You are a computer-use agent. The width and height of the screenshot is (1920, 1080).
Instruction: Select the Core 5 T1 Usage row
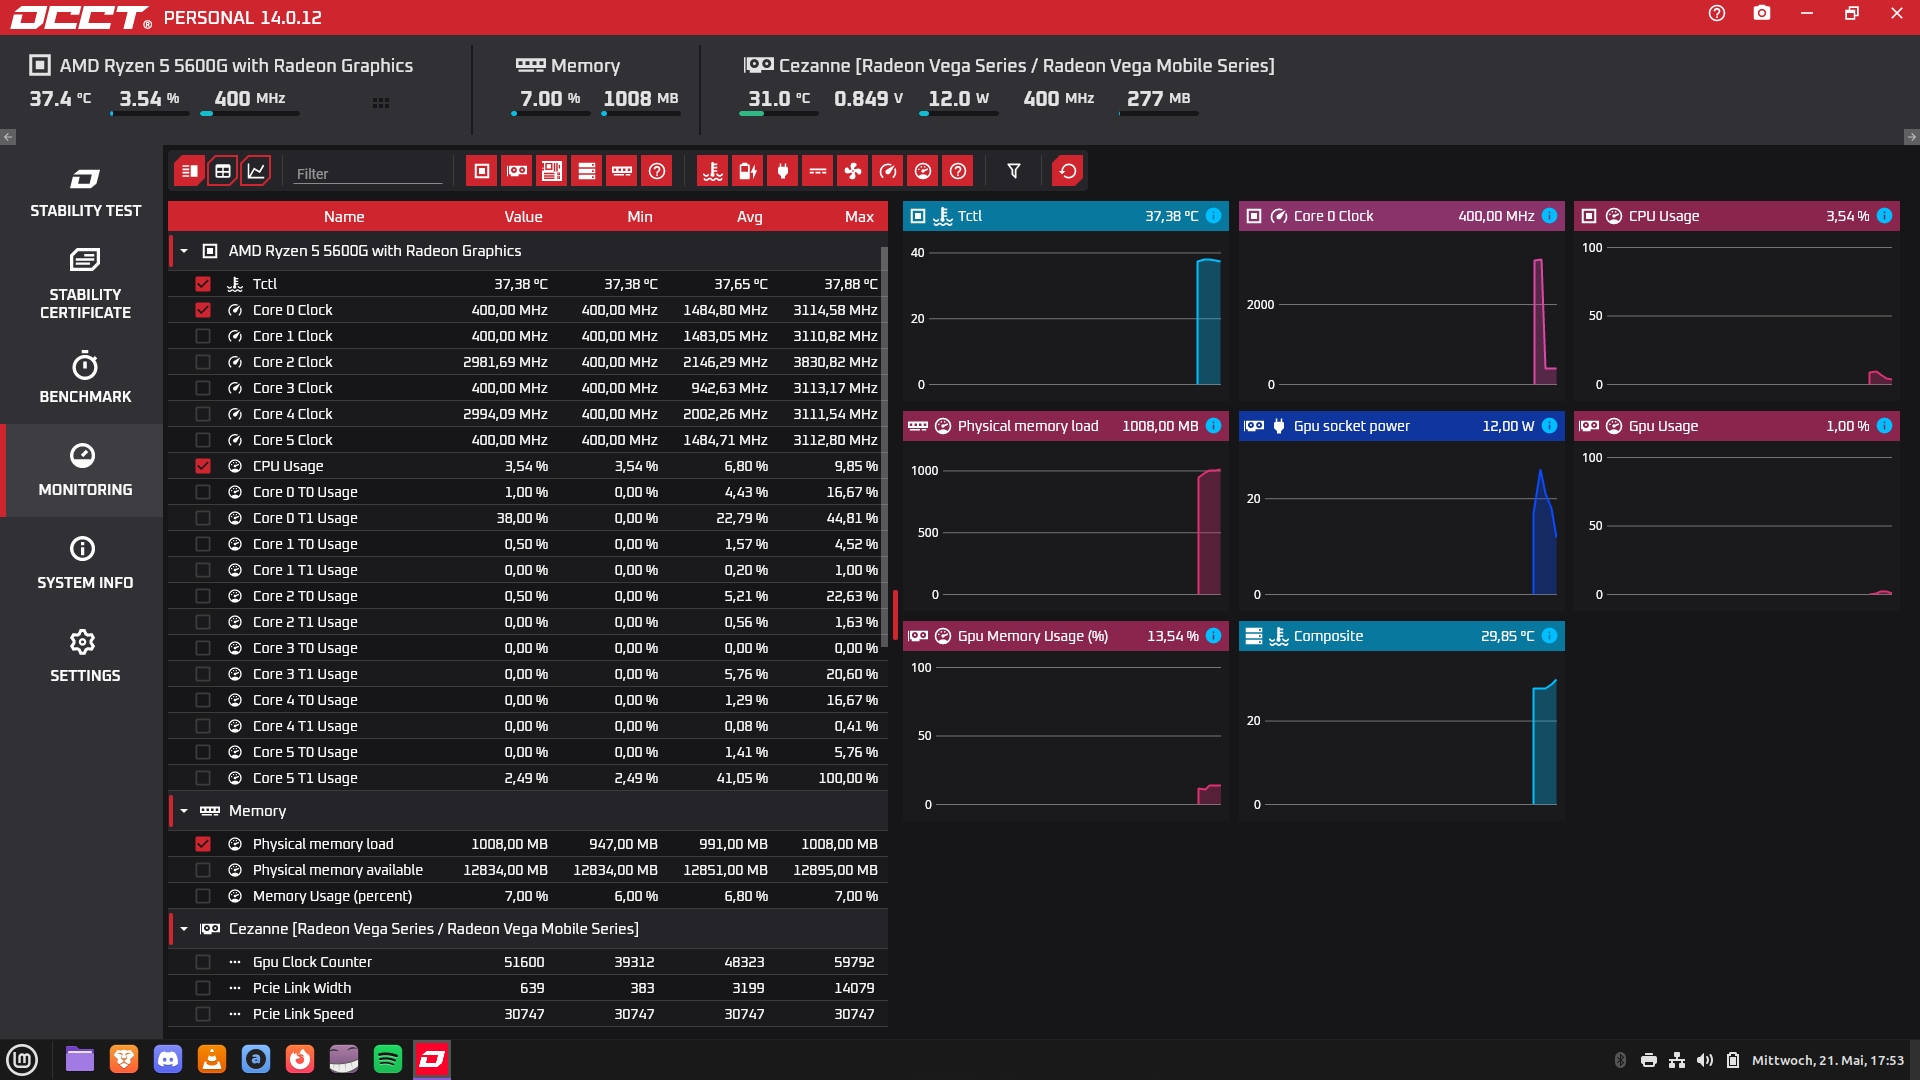pyautogui.click(x=528, y=778)
